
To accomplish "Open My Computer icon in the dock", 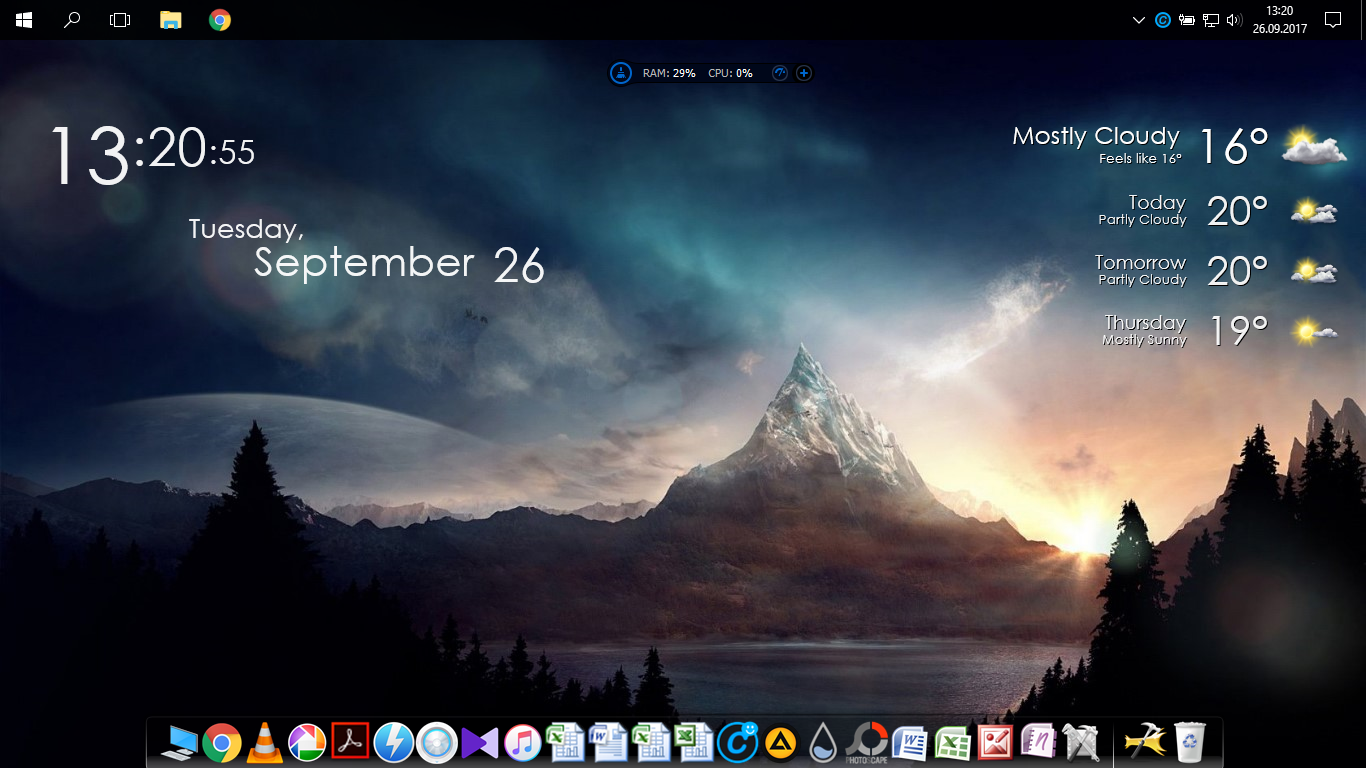I will click(x=179, y=743).
